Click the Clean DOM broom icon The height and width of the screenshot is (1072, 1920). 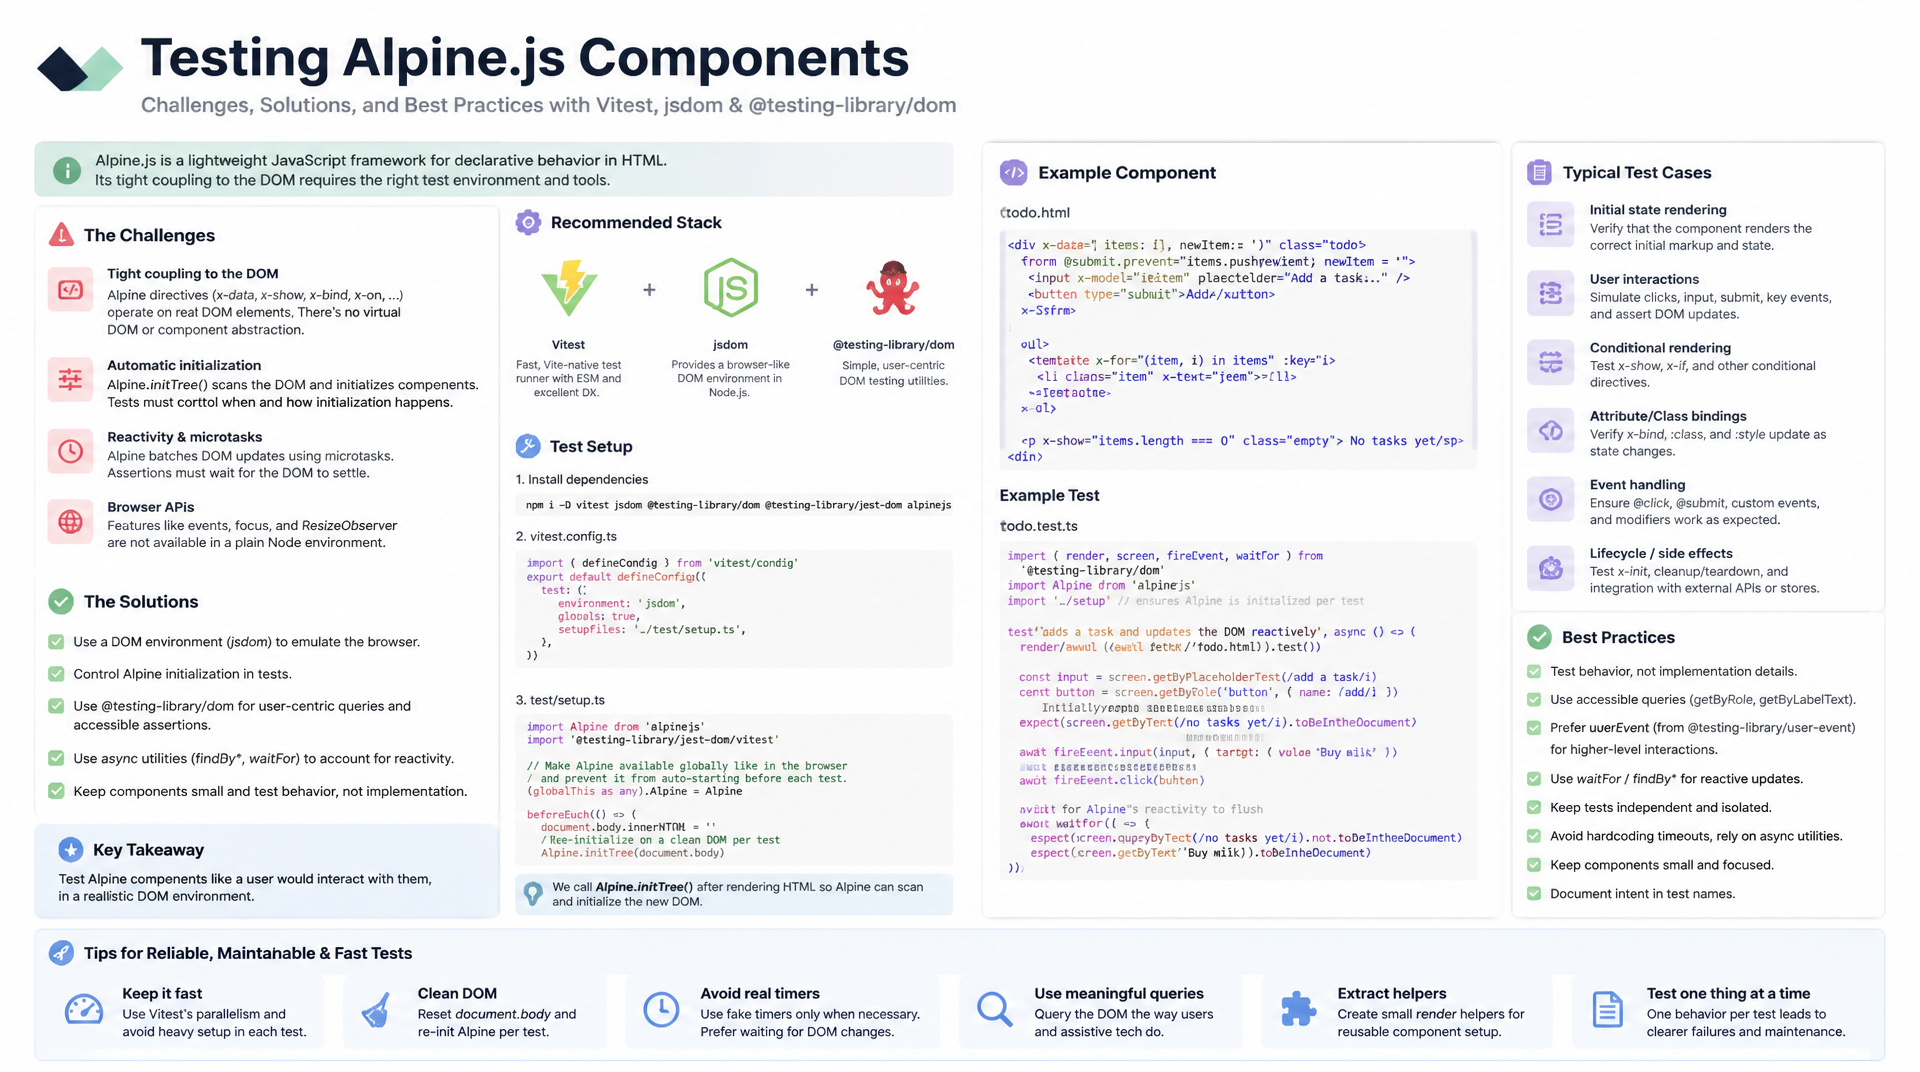[x=376, y=1010]
